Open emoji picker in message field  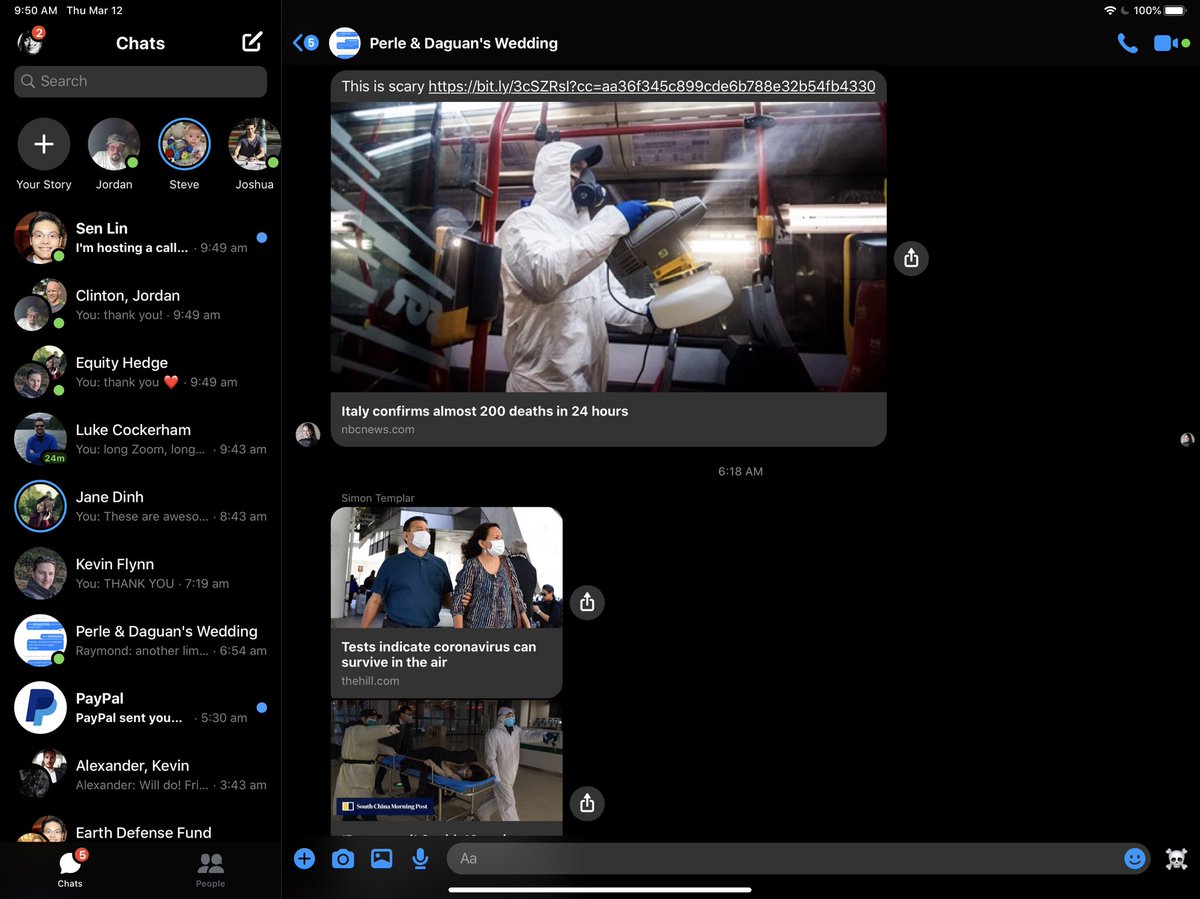1134,858
